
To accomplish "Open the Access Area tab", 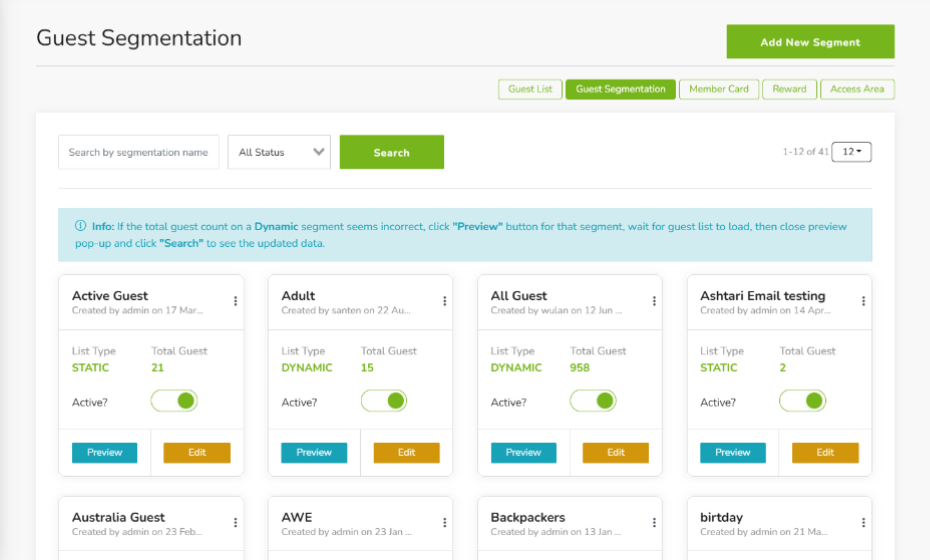I will point(857,89).
